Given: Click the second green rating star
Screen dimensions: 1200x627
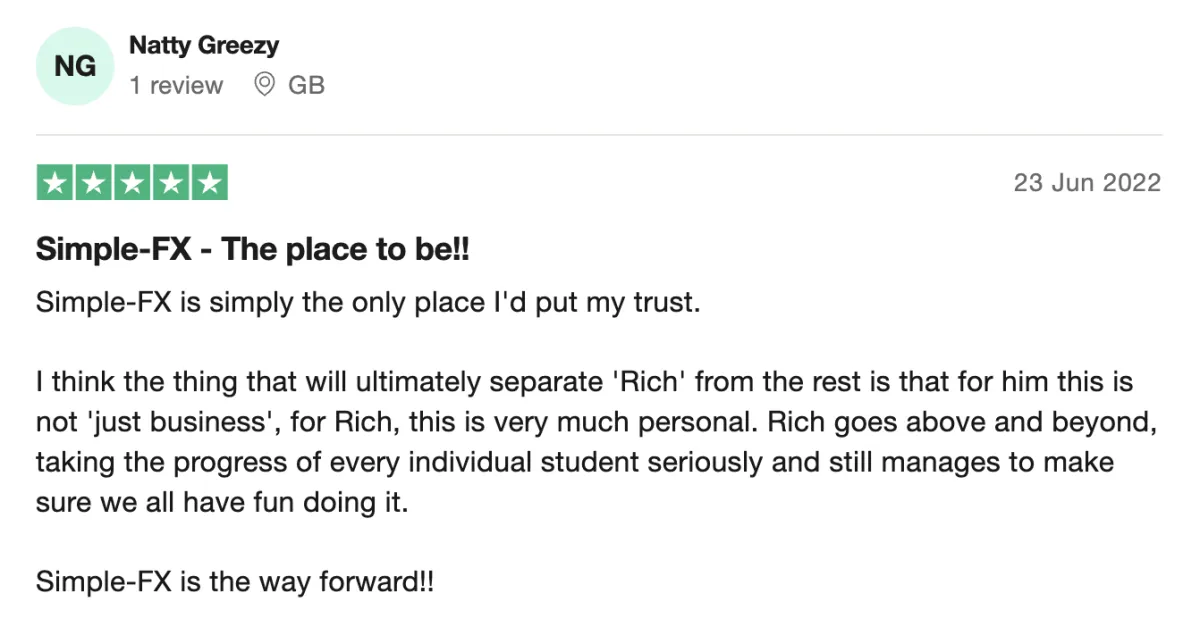Looking at the screenshot, I should (x=94, y=183).
